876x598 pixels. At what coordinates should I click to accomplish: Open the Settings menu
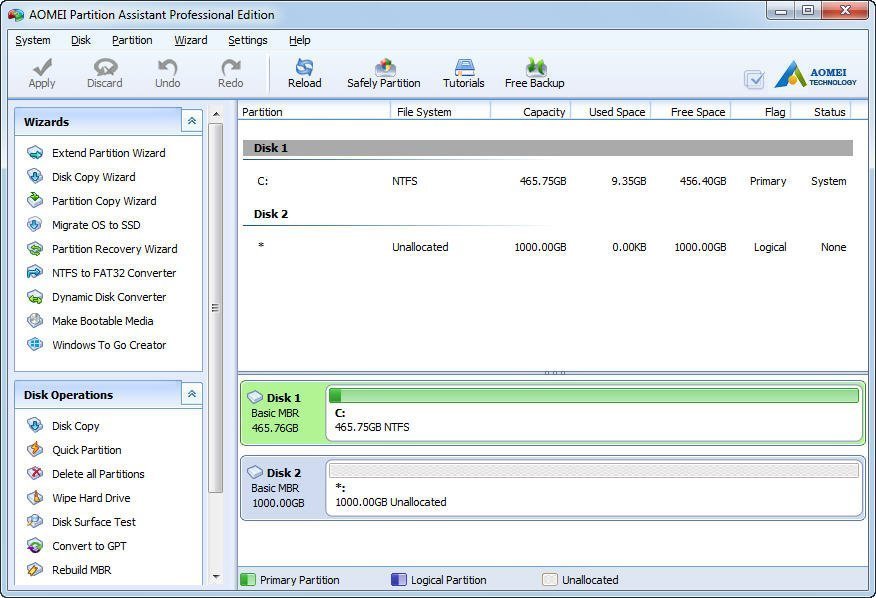click(247, 40)
